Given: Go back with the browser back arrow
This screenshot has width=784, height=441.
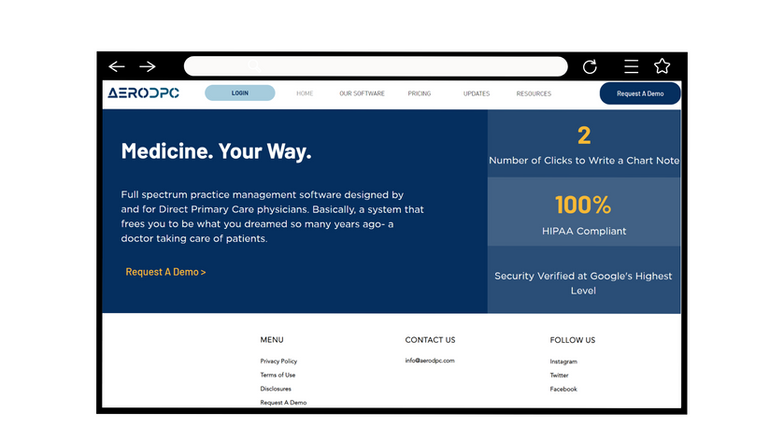Looking at the screenshot, I should (x=116, y=66).
